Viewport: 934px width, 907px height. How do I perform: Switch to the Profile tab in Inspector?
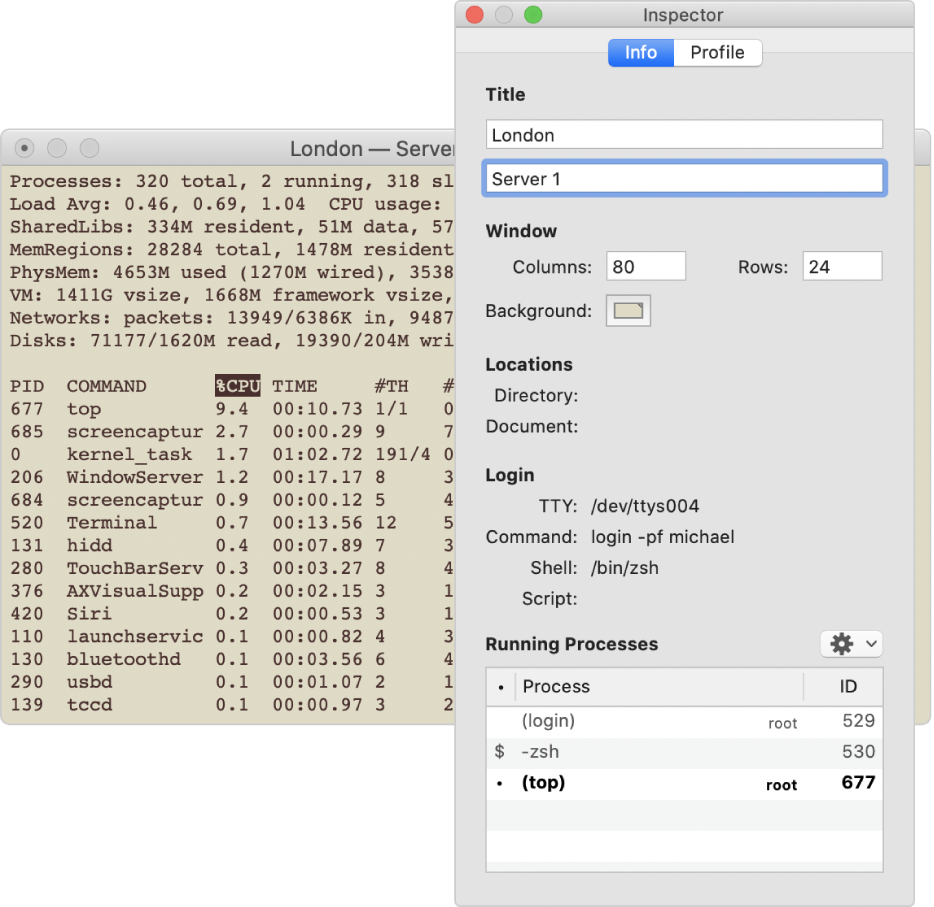(717, 52)
